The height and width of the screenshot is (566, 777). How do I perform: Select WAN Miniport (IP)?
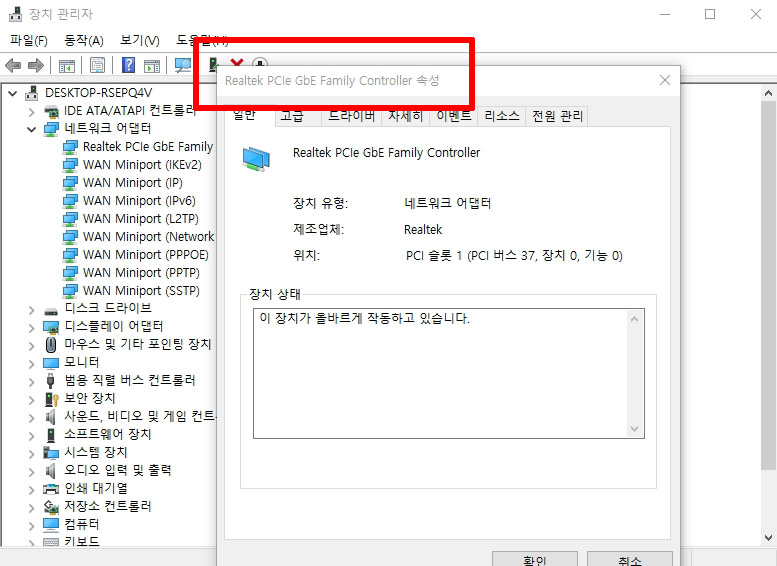coord(123,183)
